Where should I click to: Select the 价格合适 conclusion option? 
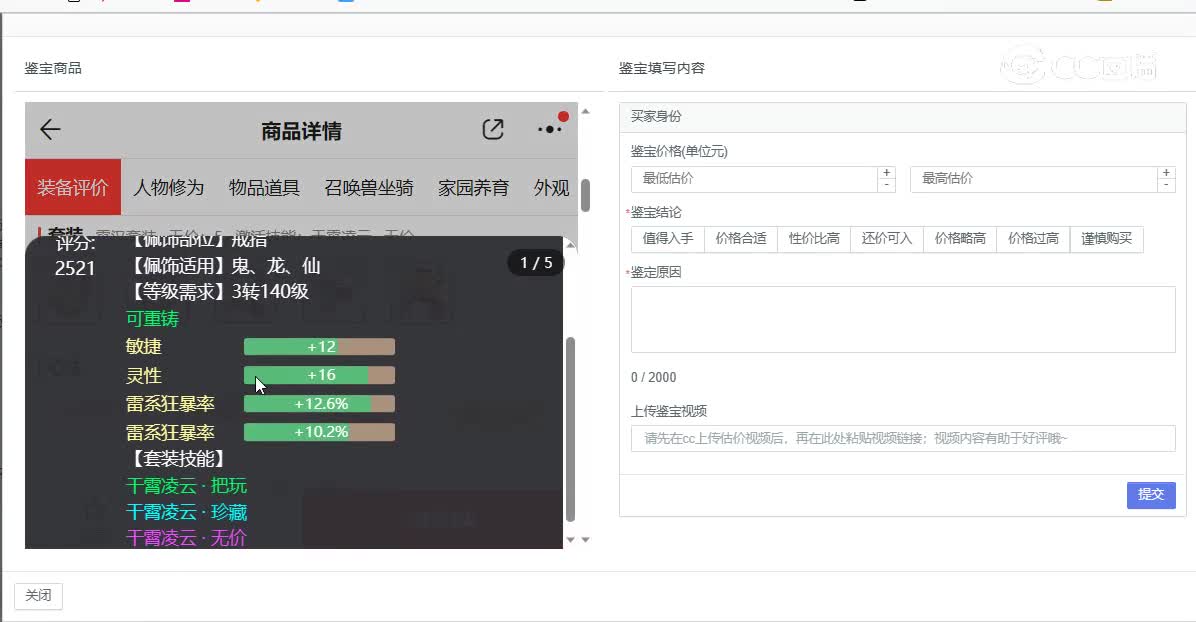pos(741,239)
